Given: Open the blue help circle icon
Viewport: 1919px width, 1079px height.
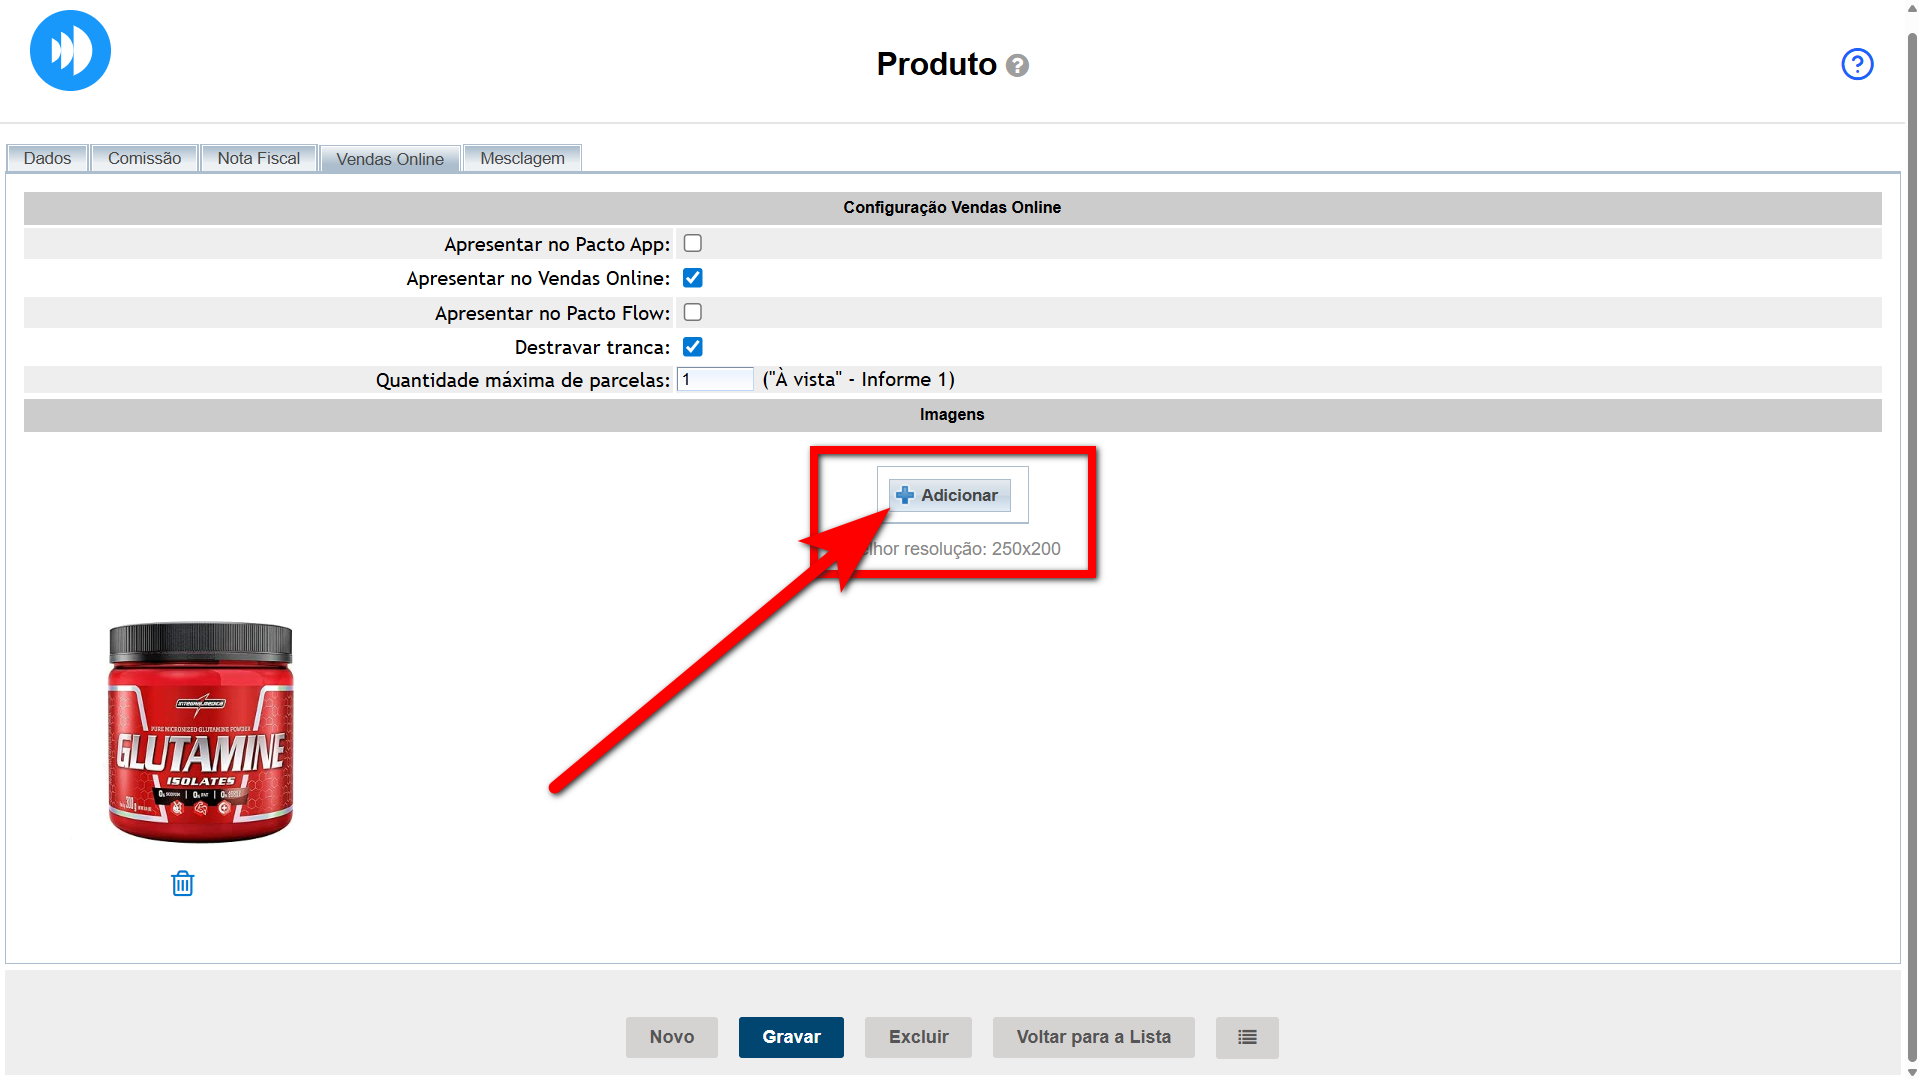Looking at the screenshot, I should [x=1856, y=64].
